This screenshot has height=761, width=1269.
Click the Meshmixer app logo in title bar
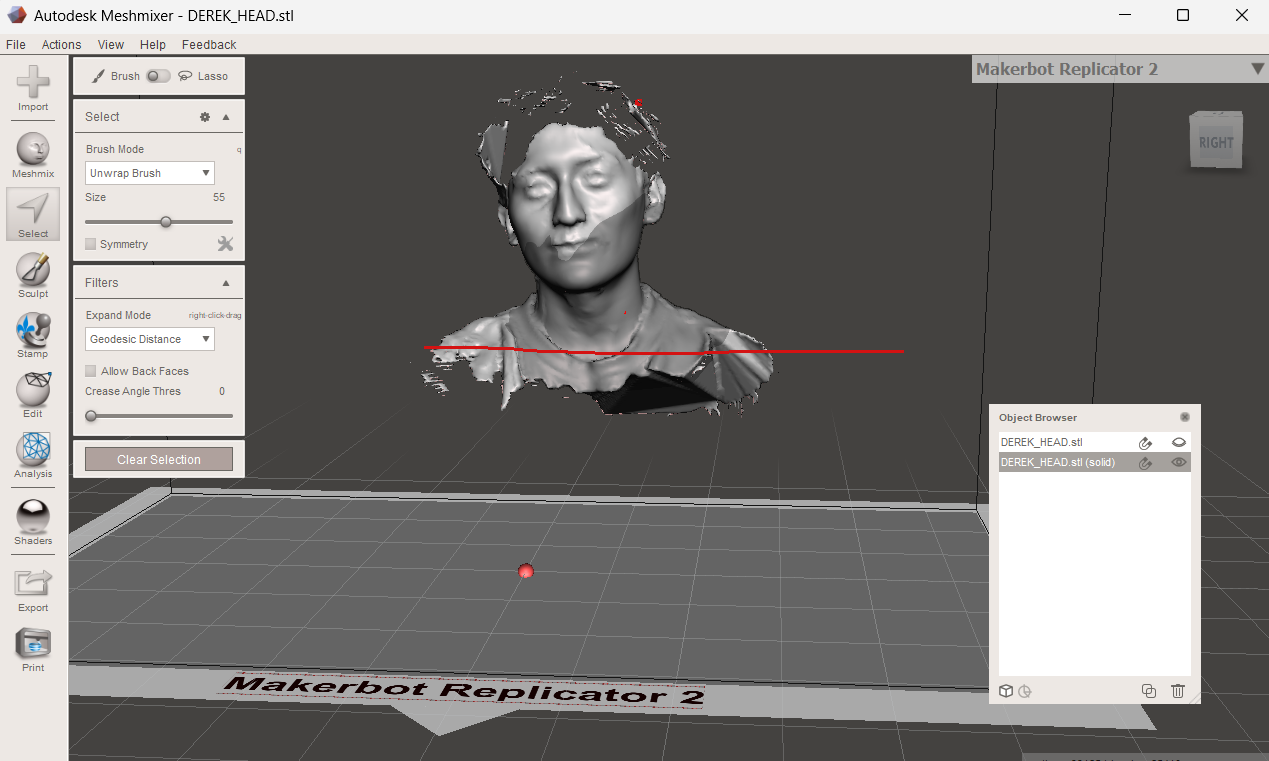click(x=17, y=16)
